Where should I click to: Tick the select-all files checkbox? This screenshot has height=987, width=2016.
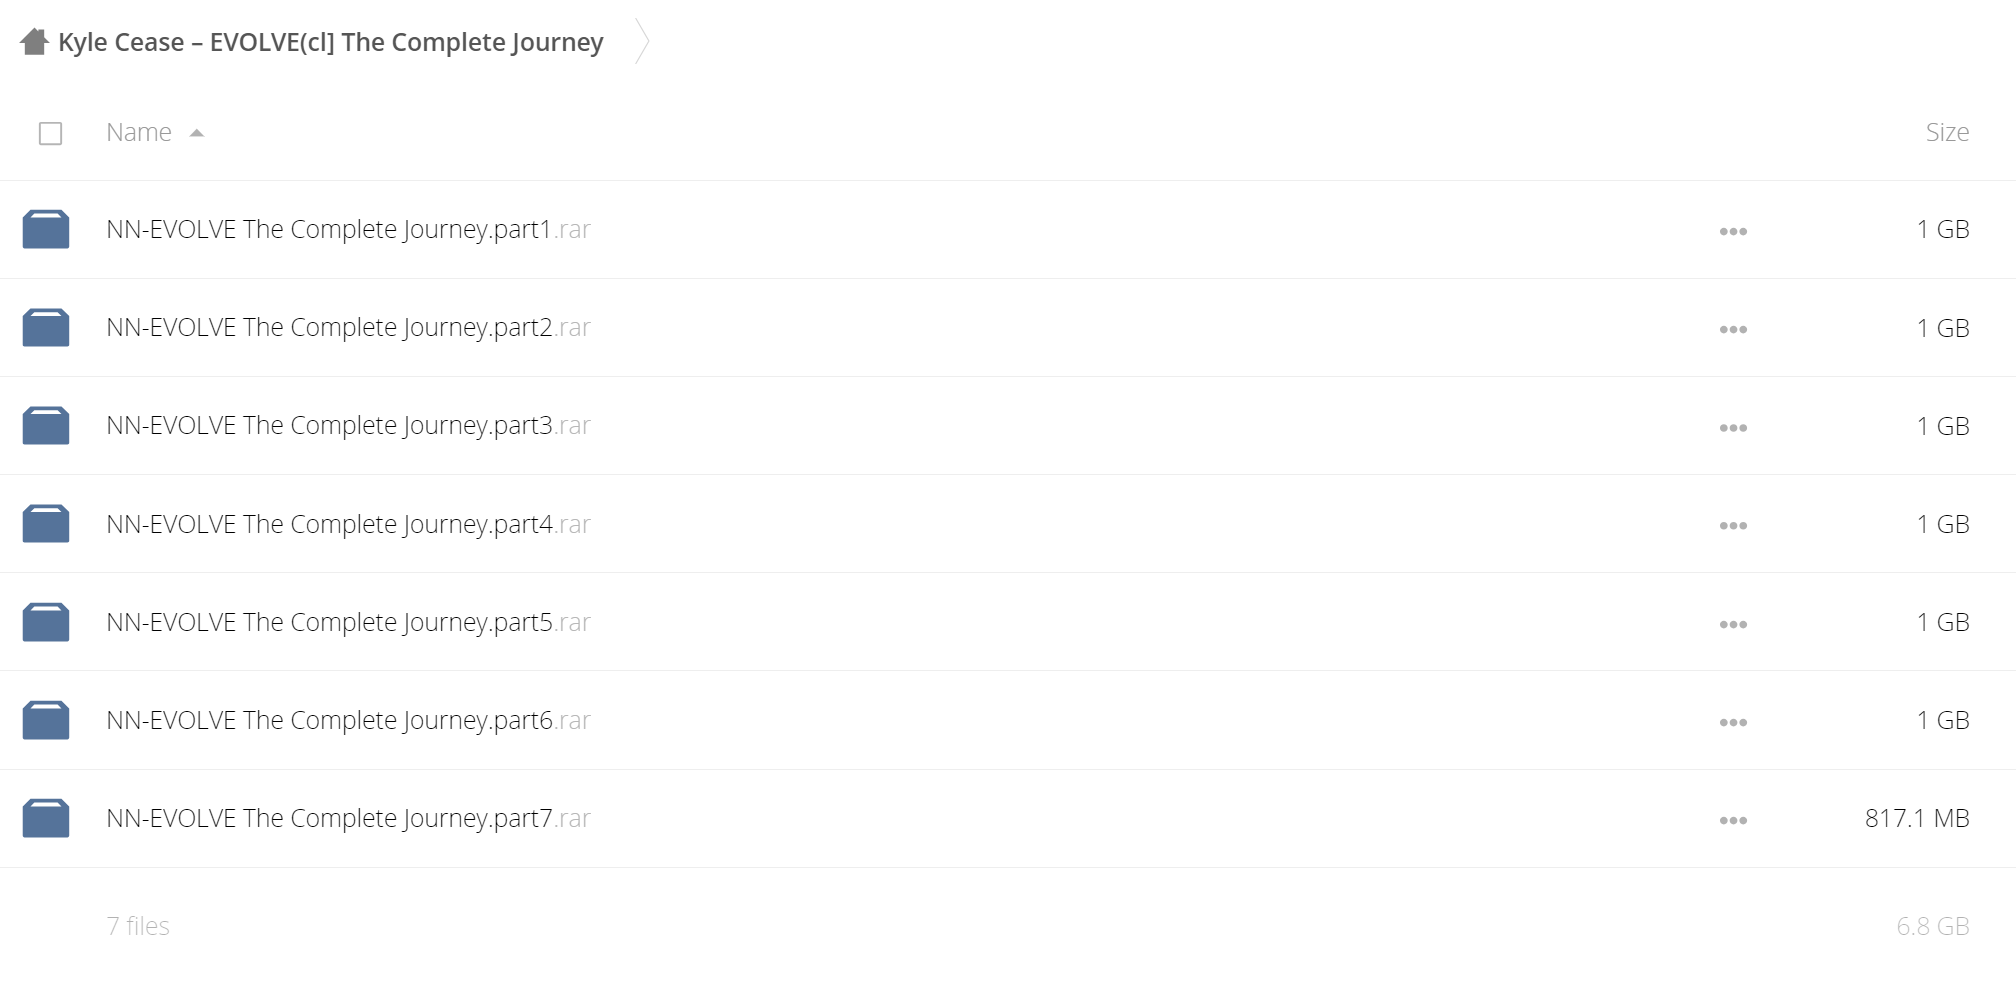coord(50,133)
